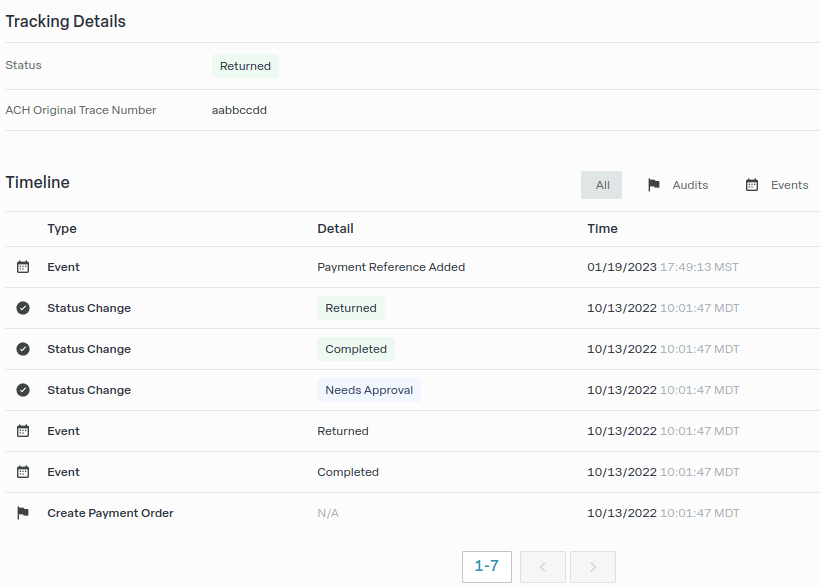Click the Returned status badge in Tracking Details
The height and width of the screenshot is (587, 820).
pos(245,66)
